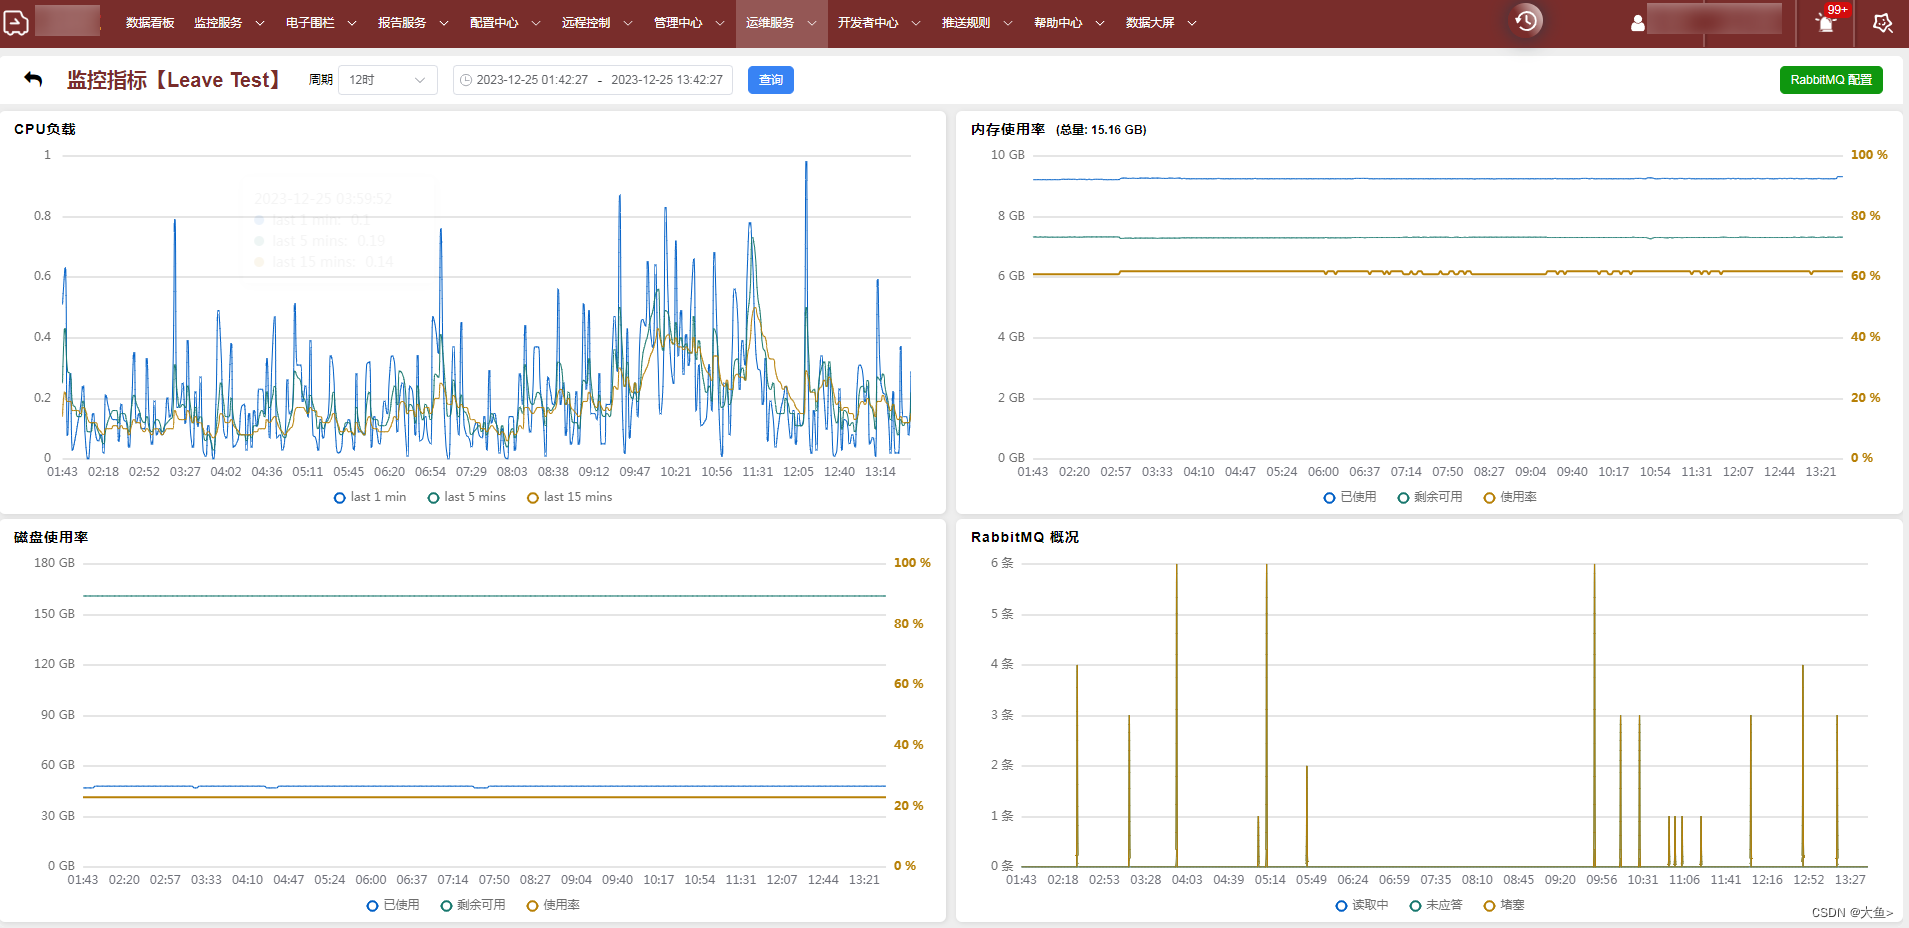The width and height of the screenshot is (1909, 928).
Task: Open the notification bell with 99+ badge
Action: (1826, 22)
